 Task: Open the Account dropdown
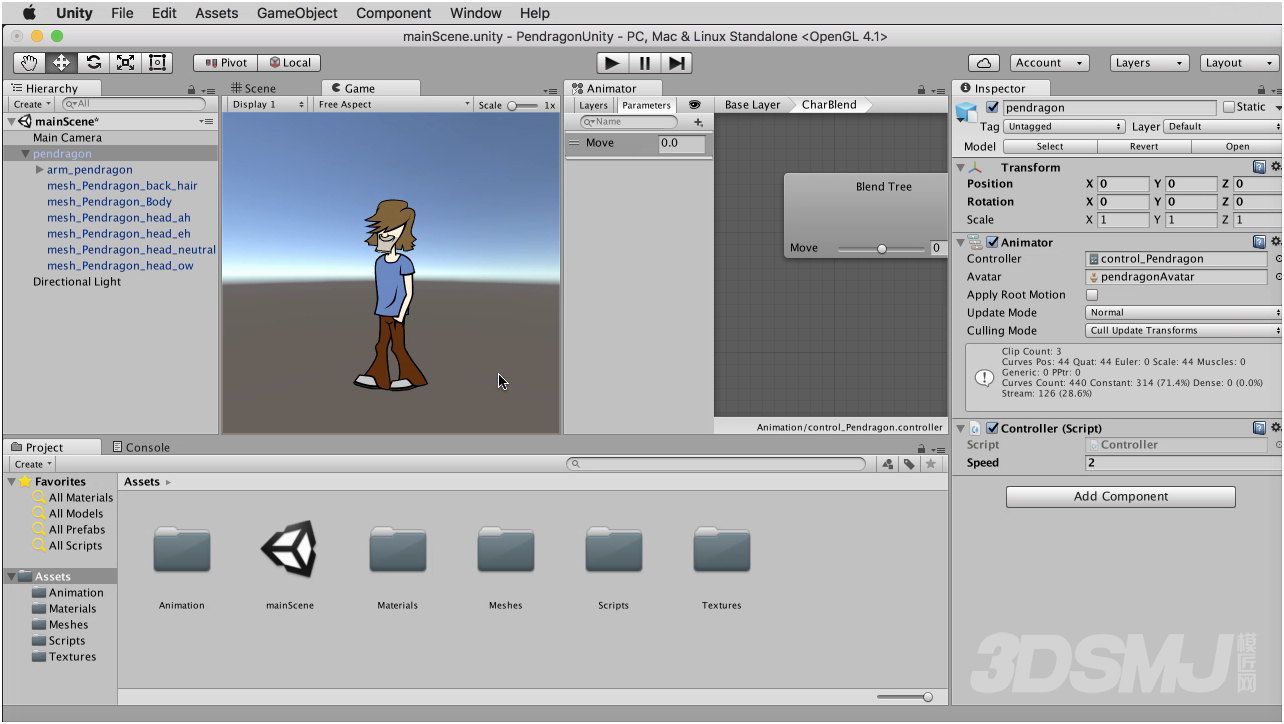click(x=1049, y=62)
